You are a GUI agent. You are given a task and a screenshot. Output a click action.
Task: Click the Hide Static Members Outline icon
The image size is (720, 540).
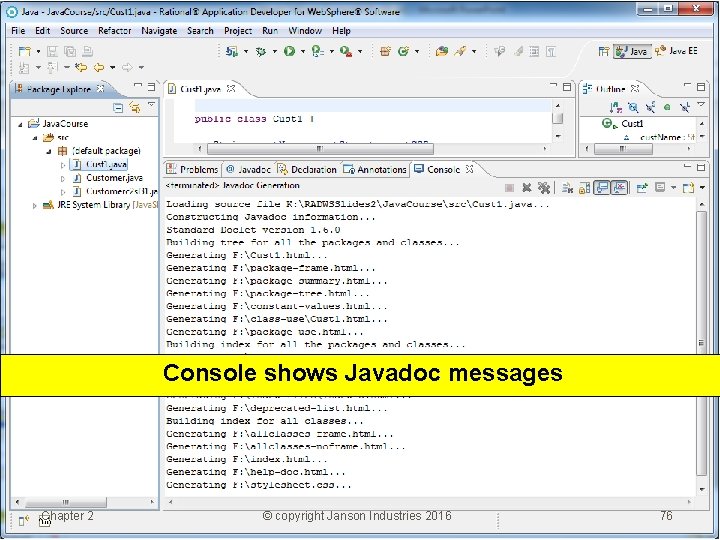tap(650, 108)
